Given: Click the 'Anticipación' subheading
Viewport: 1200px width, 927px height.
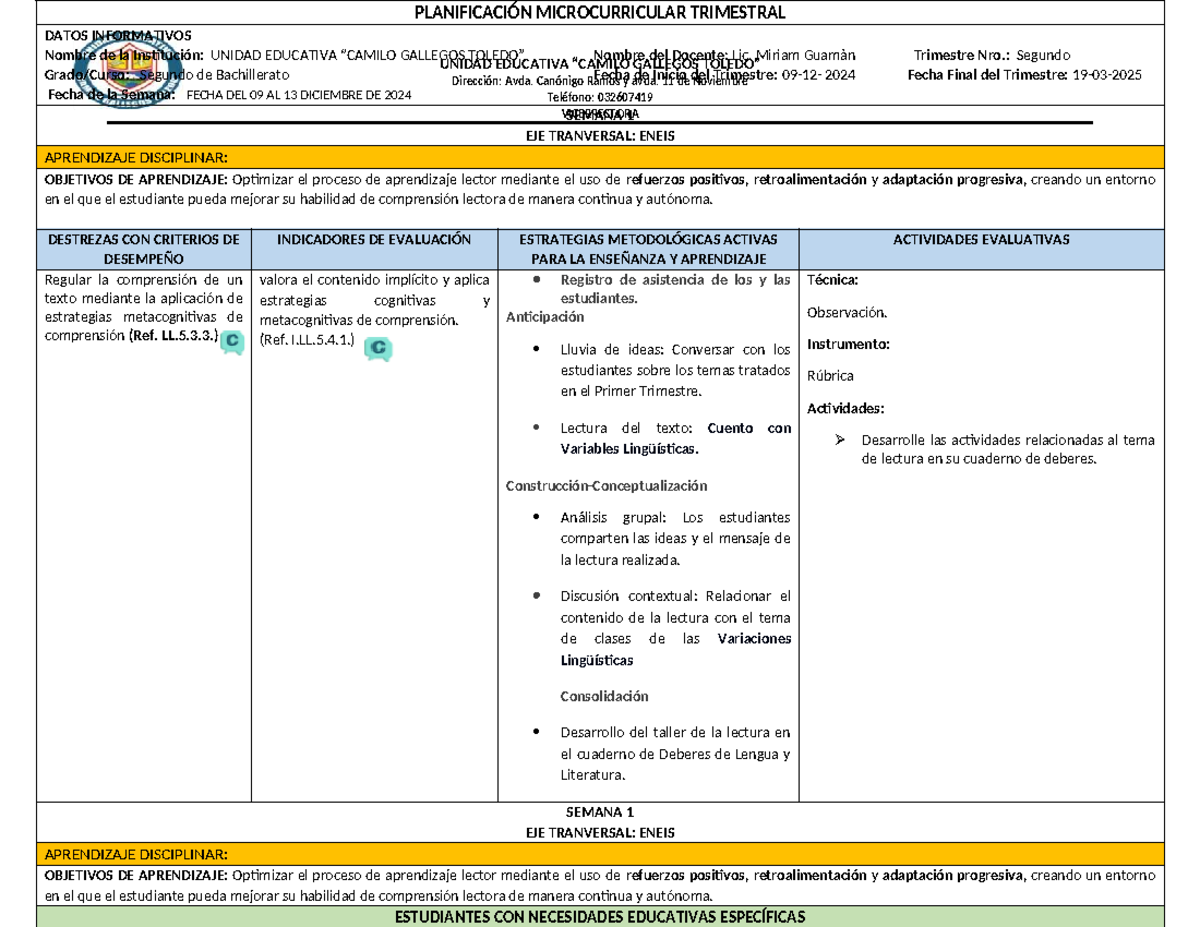Looking at the screenshot, I should coord(545,317).
